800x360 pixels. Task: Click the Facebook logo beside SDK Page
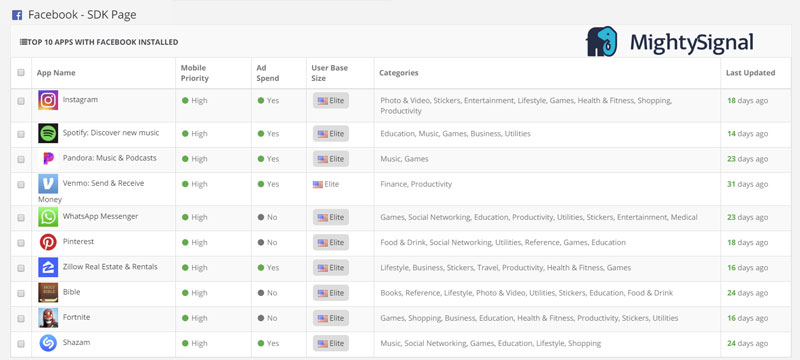click(x=17, y=15)
